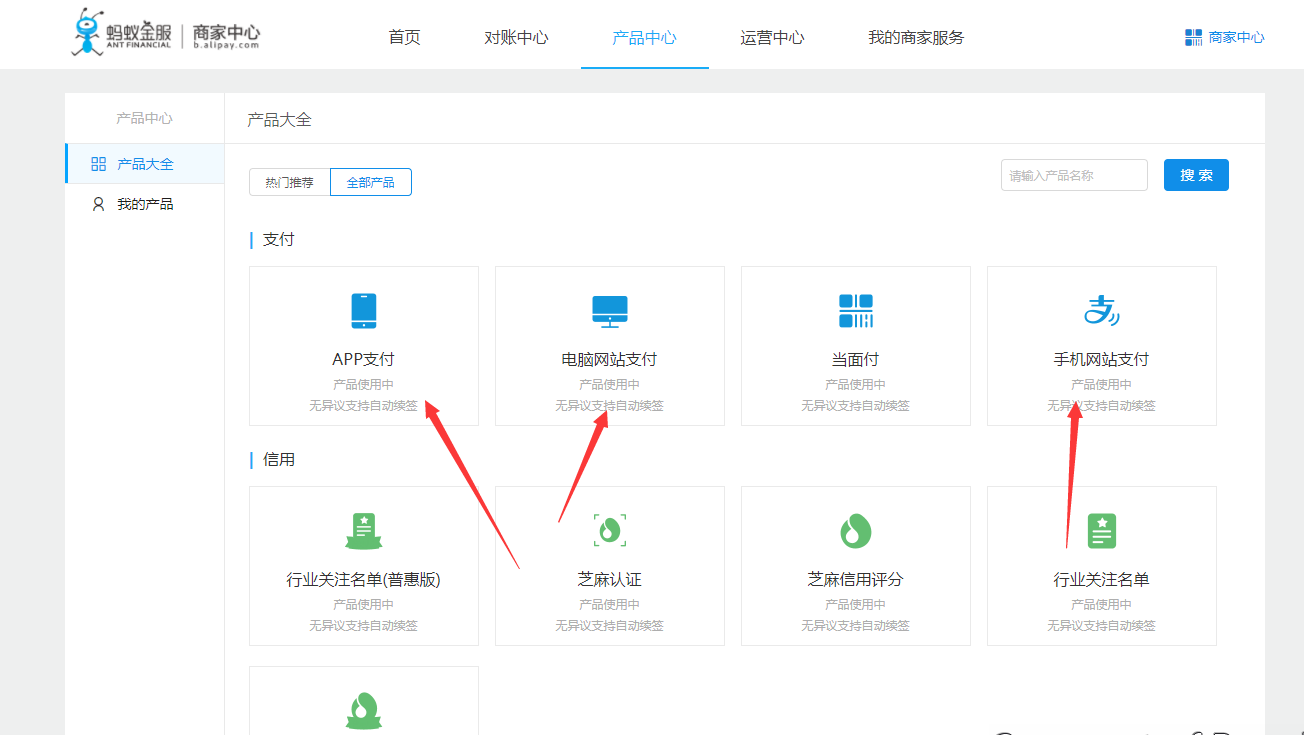Click the 支付 section heading
Viewport: 1304px width, 735px height.
point(279,240)
